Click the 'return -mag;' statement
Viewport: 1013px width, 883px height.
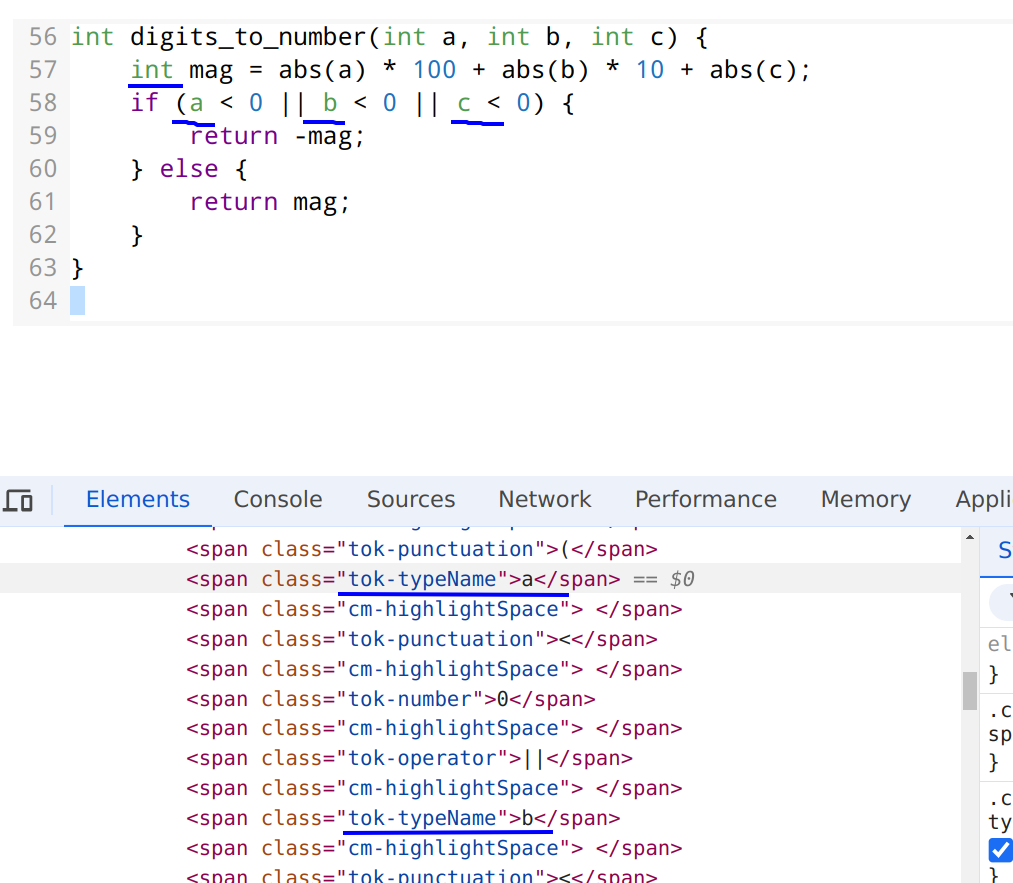click(x=277, y=136)
